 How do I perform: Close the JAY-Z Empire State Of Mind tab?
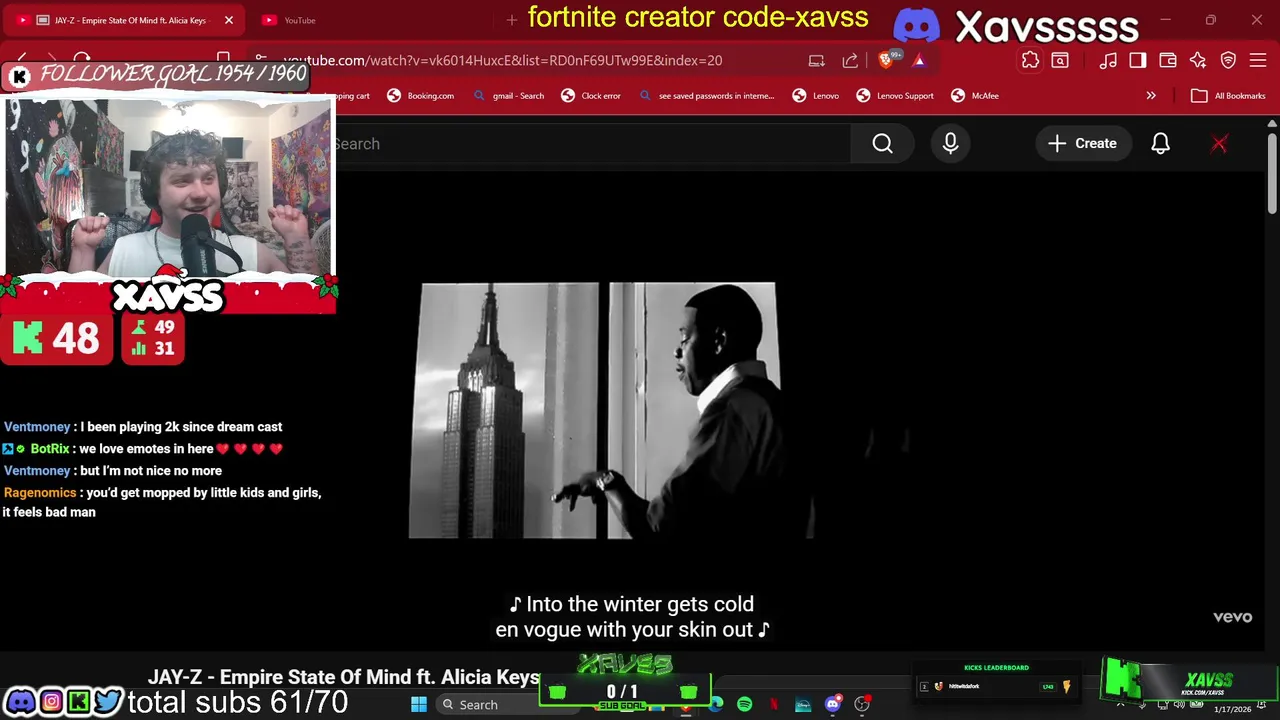pos(228,20)
